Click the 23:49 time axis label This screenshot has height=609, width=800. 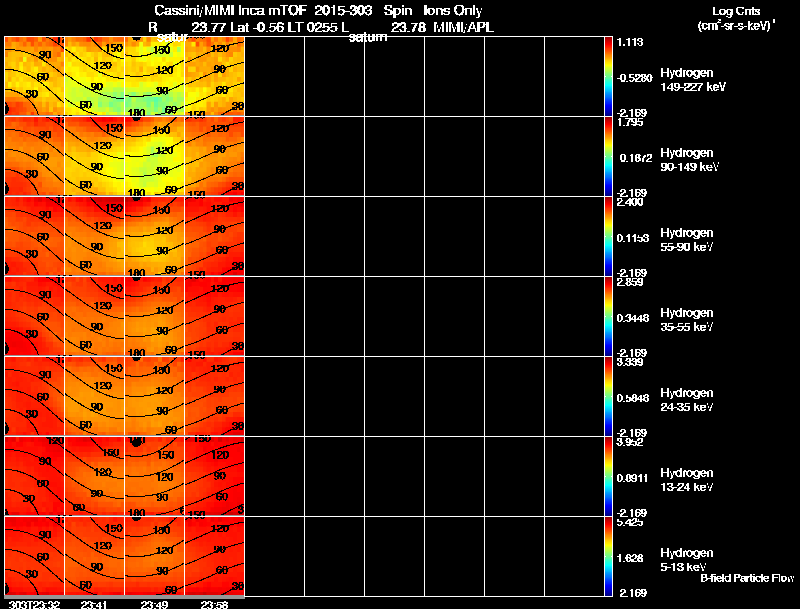point(154,604)
